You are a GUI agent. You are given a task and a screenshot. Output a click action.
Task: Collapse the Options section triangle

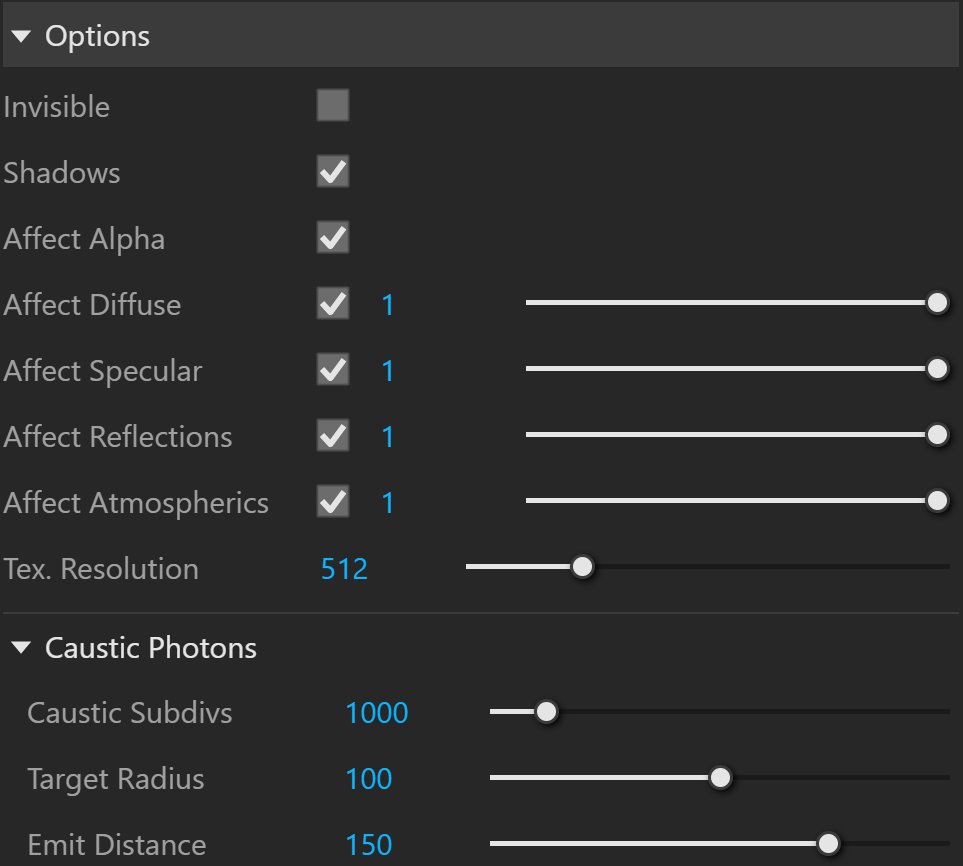click(x=21, y=36)
